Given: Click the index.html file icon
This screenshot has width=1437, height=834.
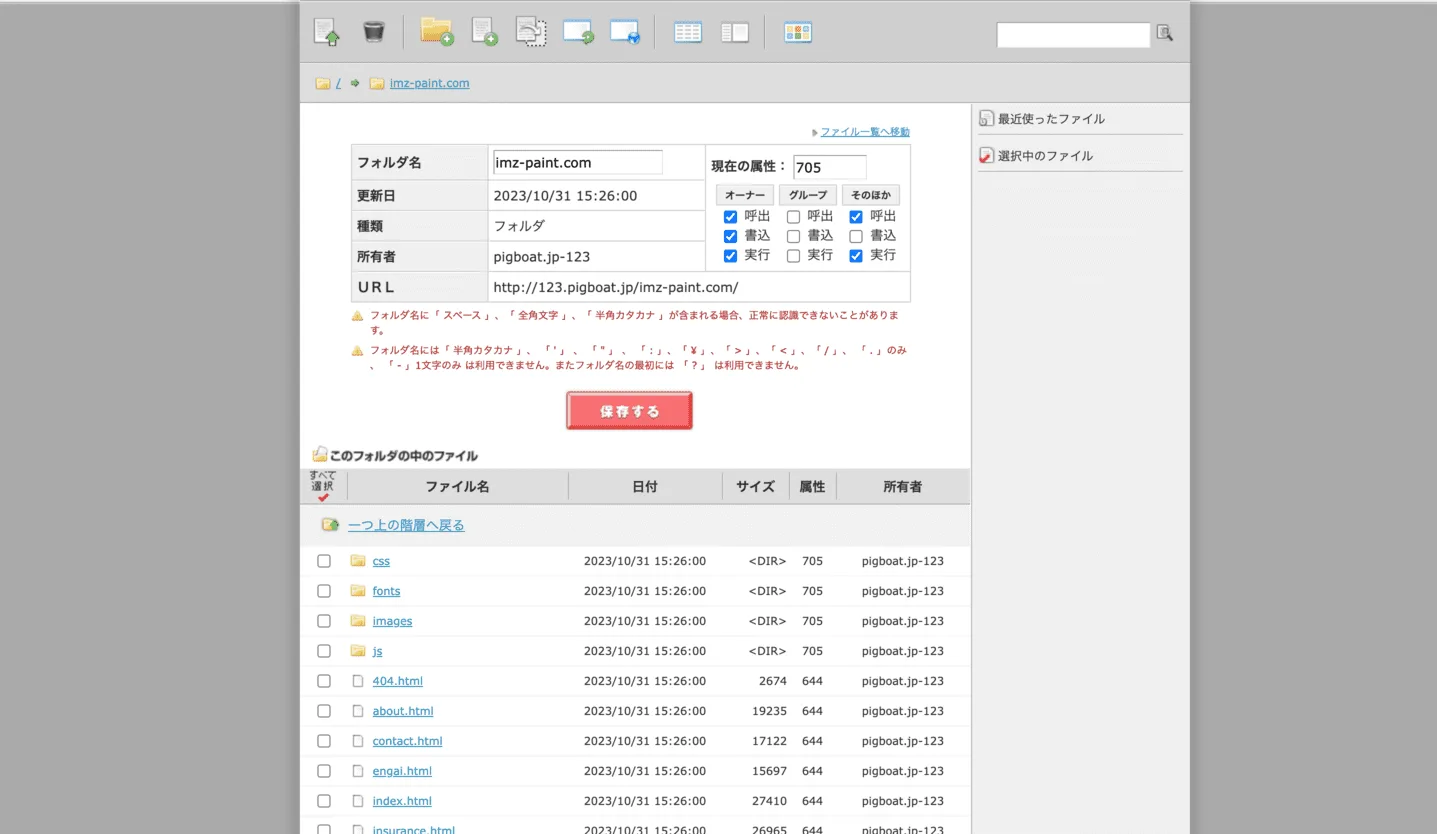Looking at the screenshot, I should (x=358, y=801).
